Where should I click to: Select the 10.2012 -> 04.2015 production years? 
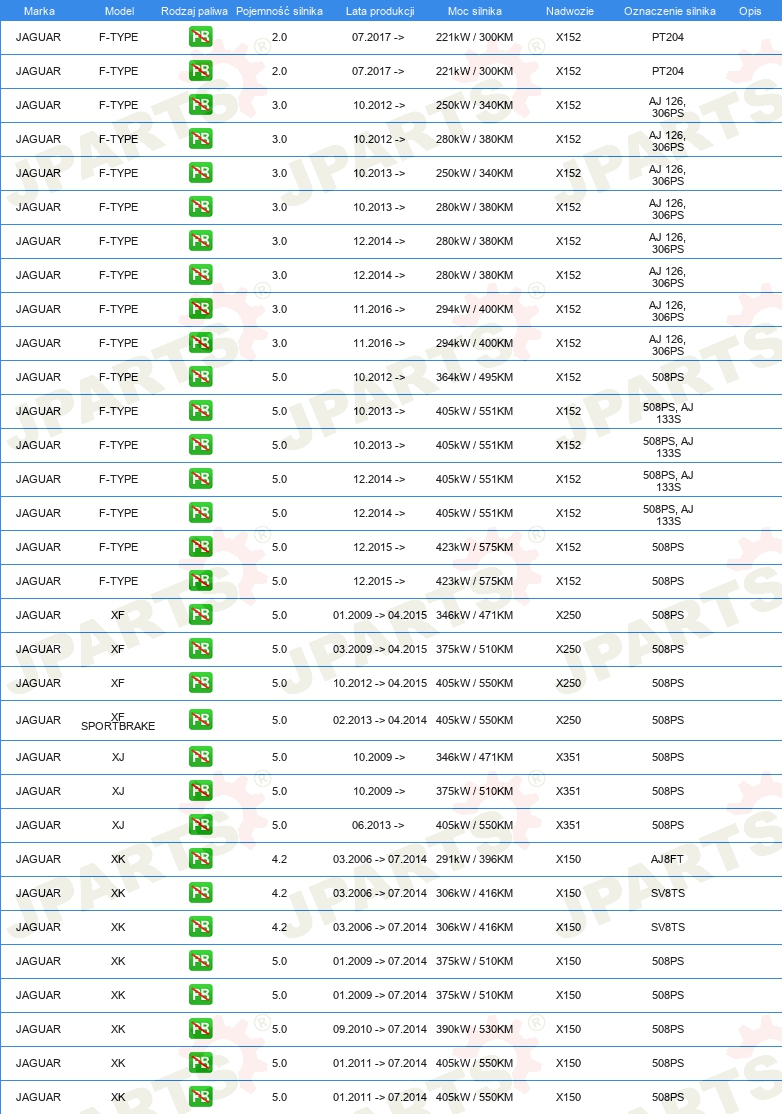380,683
